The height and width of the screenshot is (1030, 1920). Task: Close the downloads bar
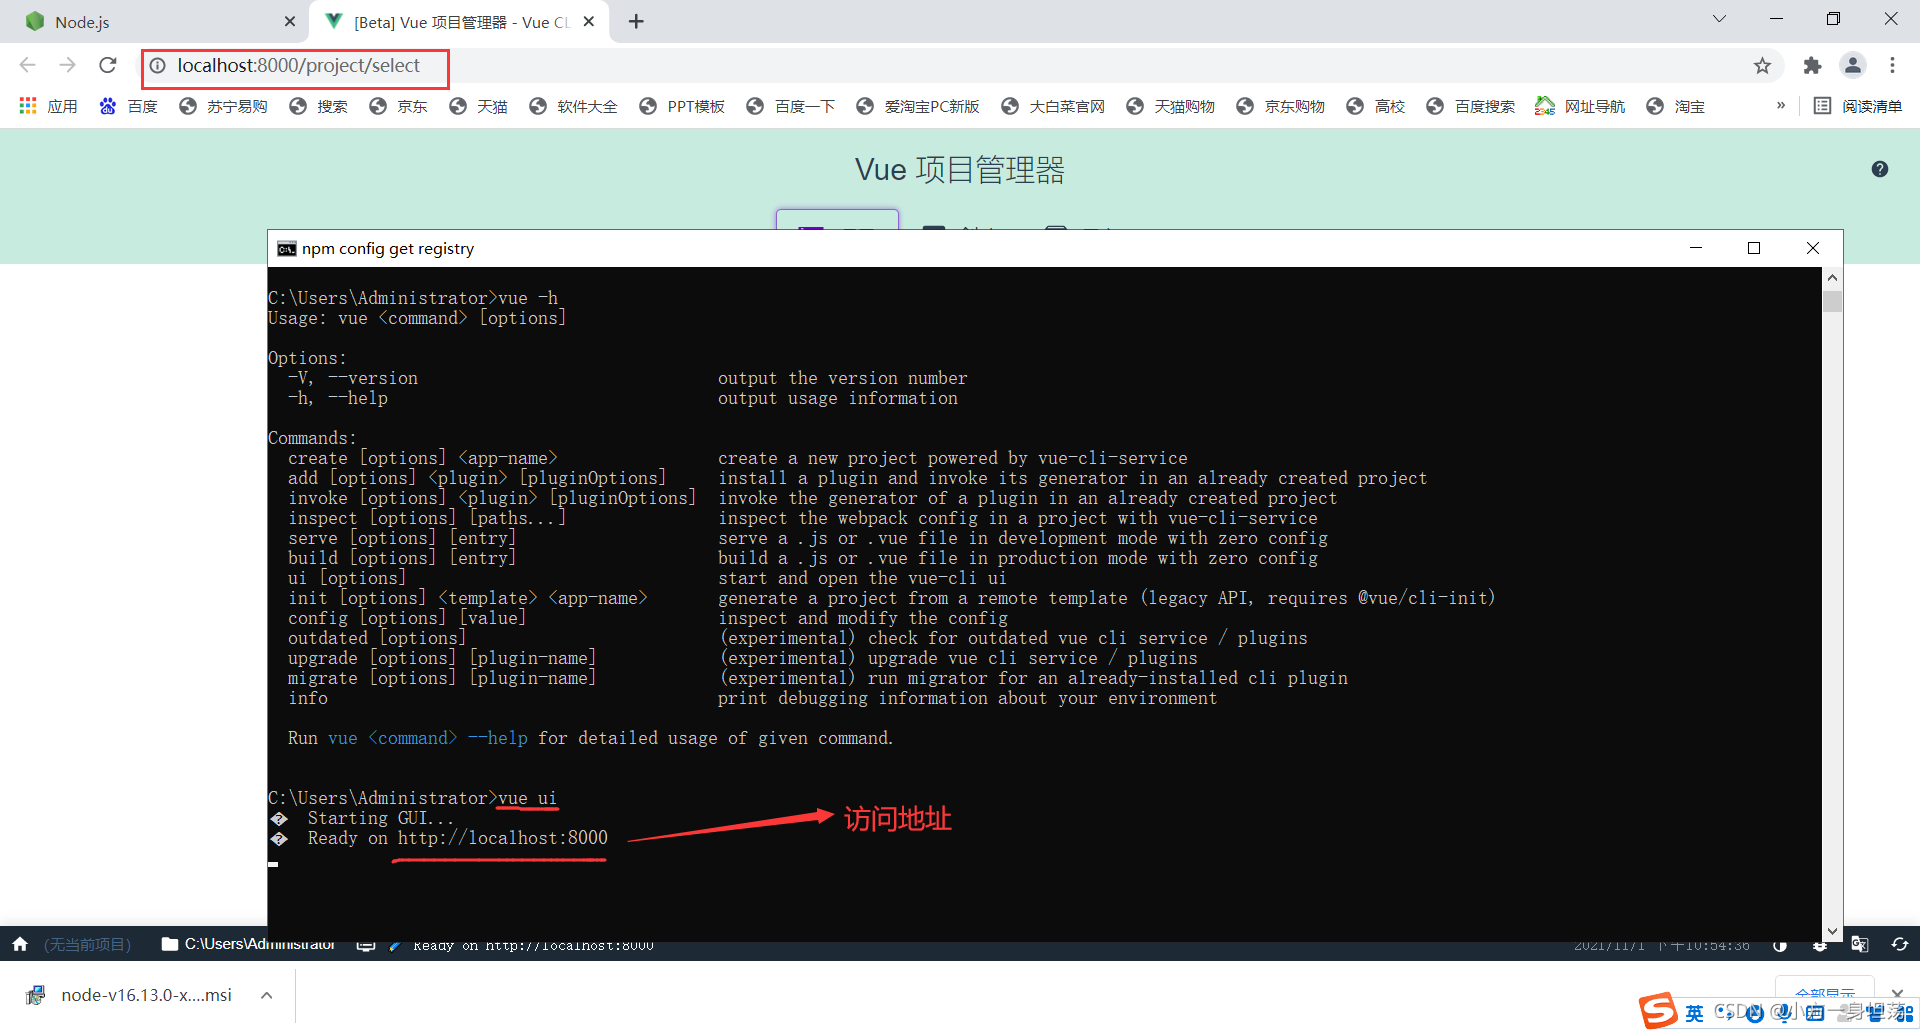[1897, 993]
